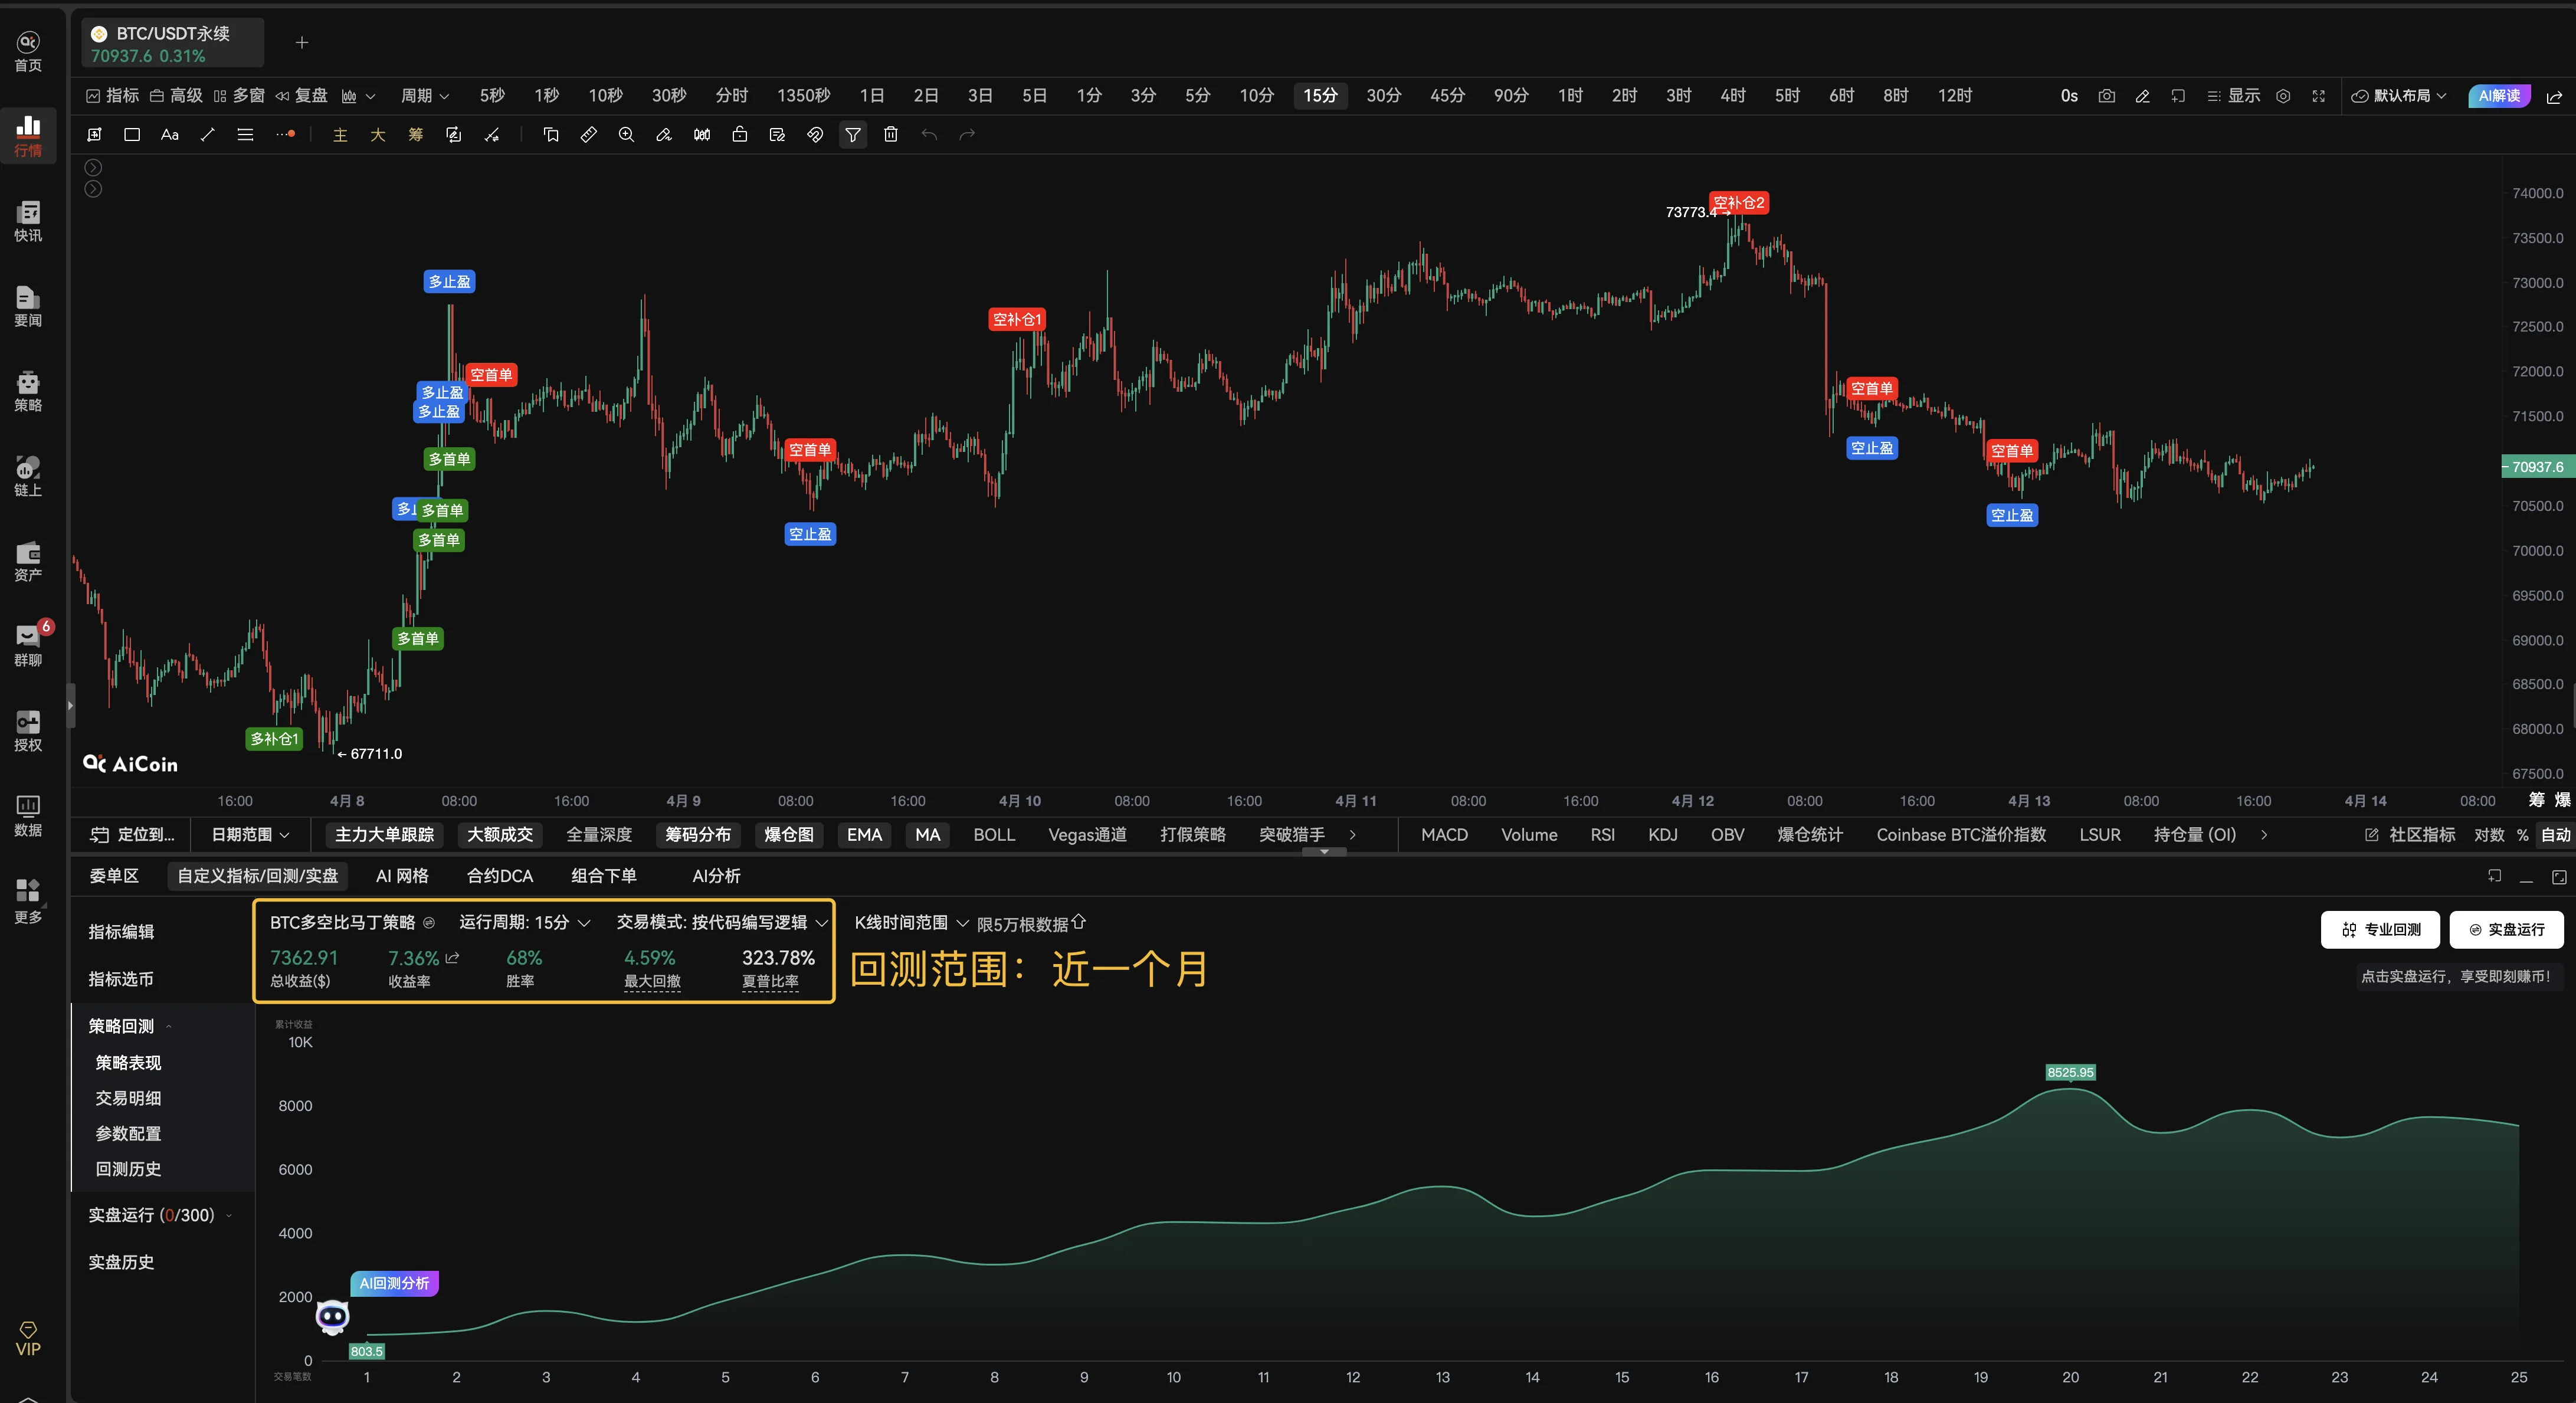Open the hexagon chart settings icon

tap(2283, 96)
